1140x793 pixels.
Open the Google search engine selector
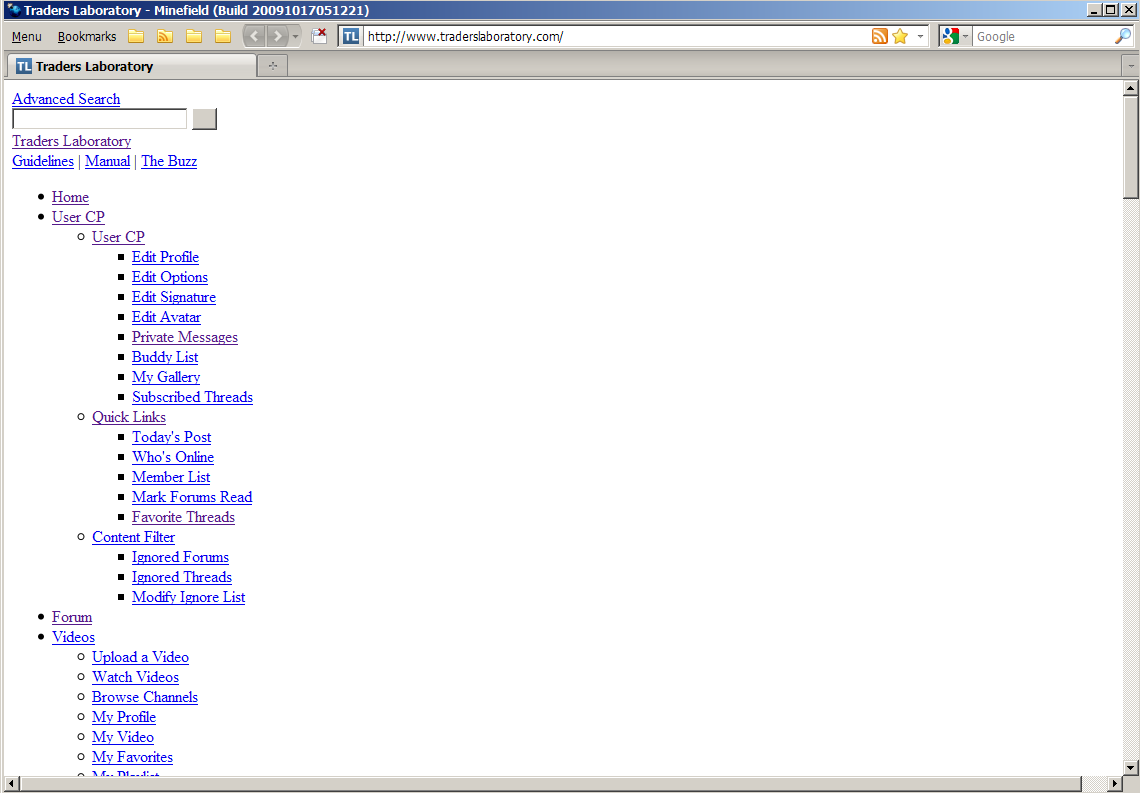click(955, 36)
